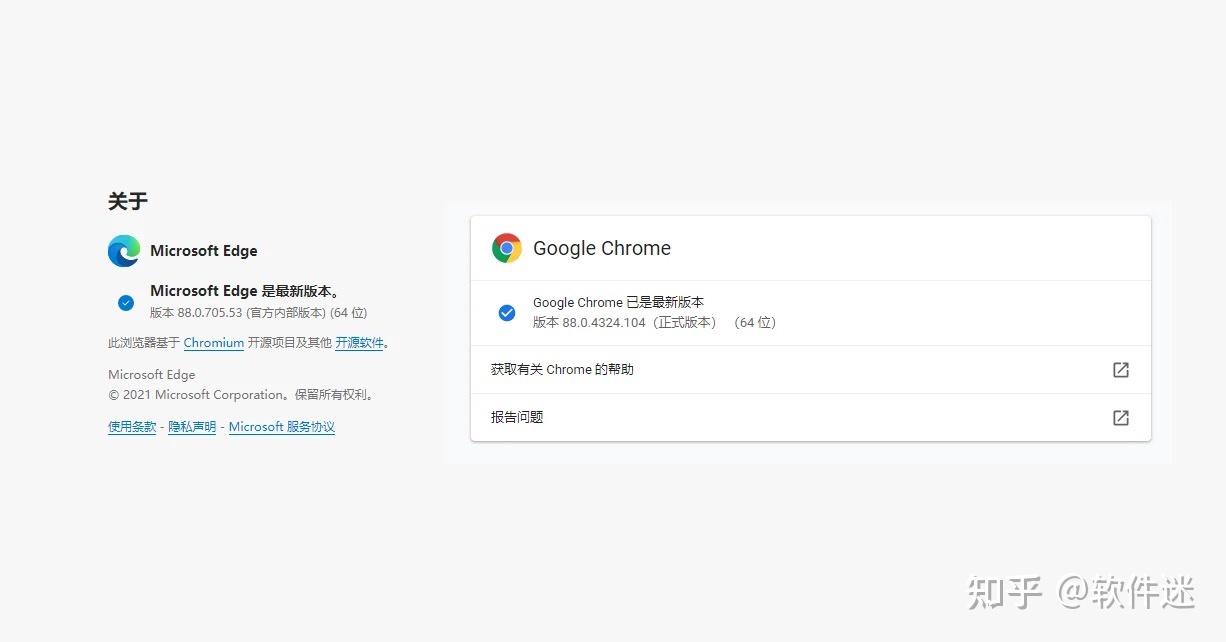Click 获取有关 Chrome 的帮助 row
The image size is (1226, 642).
point(562,369)
